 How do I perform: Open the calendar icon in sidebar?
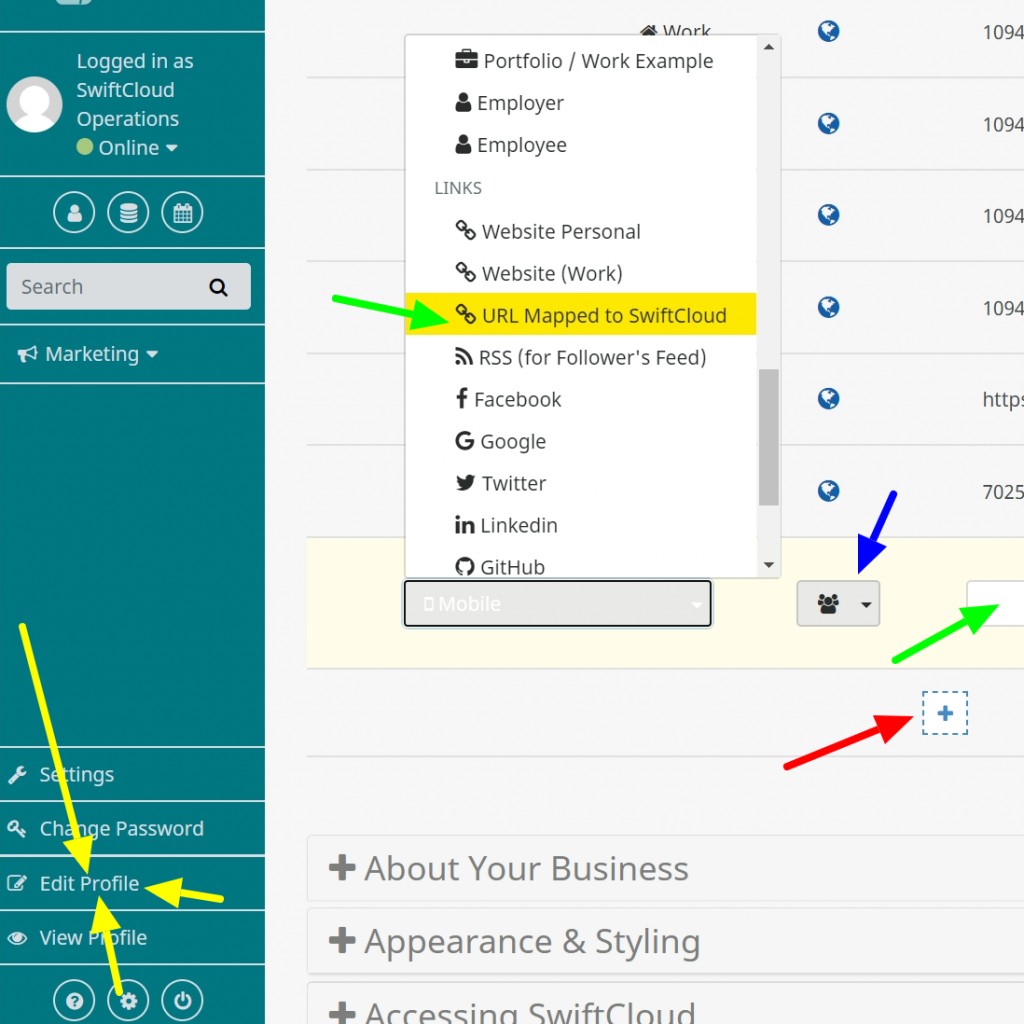click(182, 212)
